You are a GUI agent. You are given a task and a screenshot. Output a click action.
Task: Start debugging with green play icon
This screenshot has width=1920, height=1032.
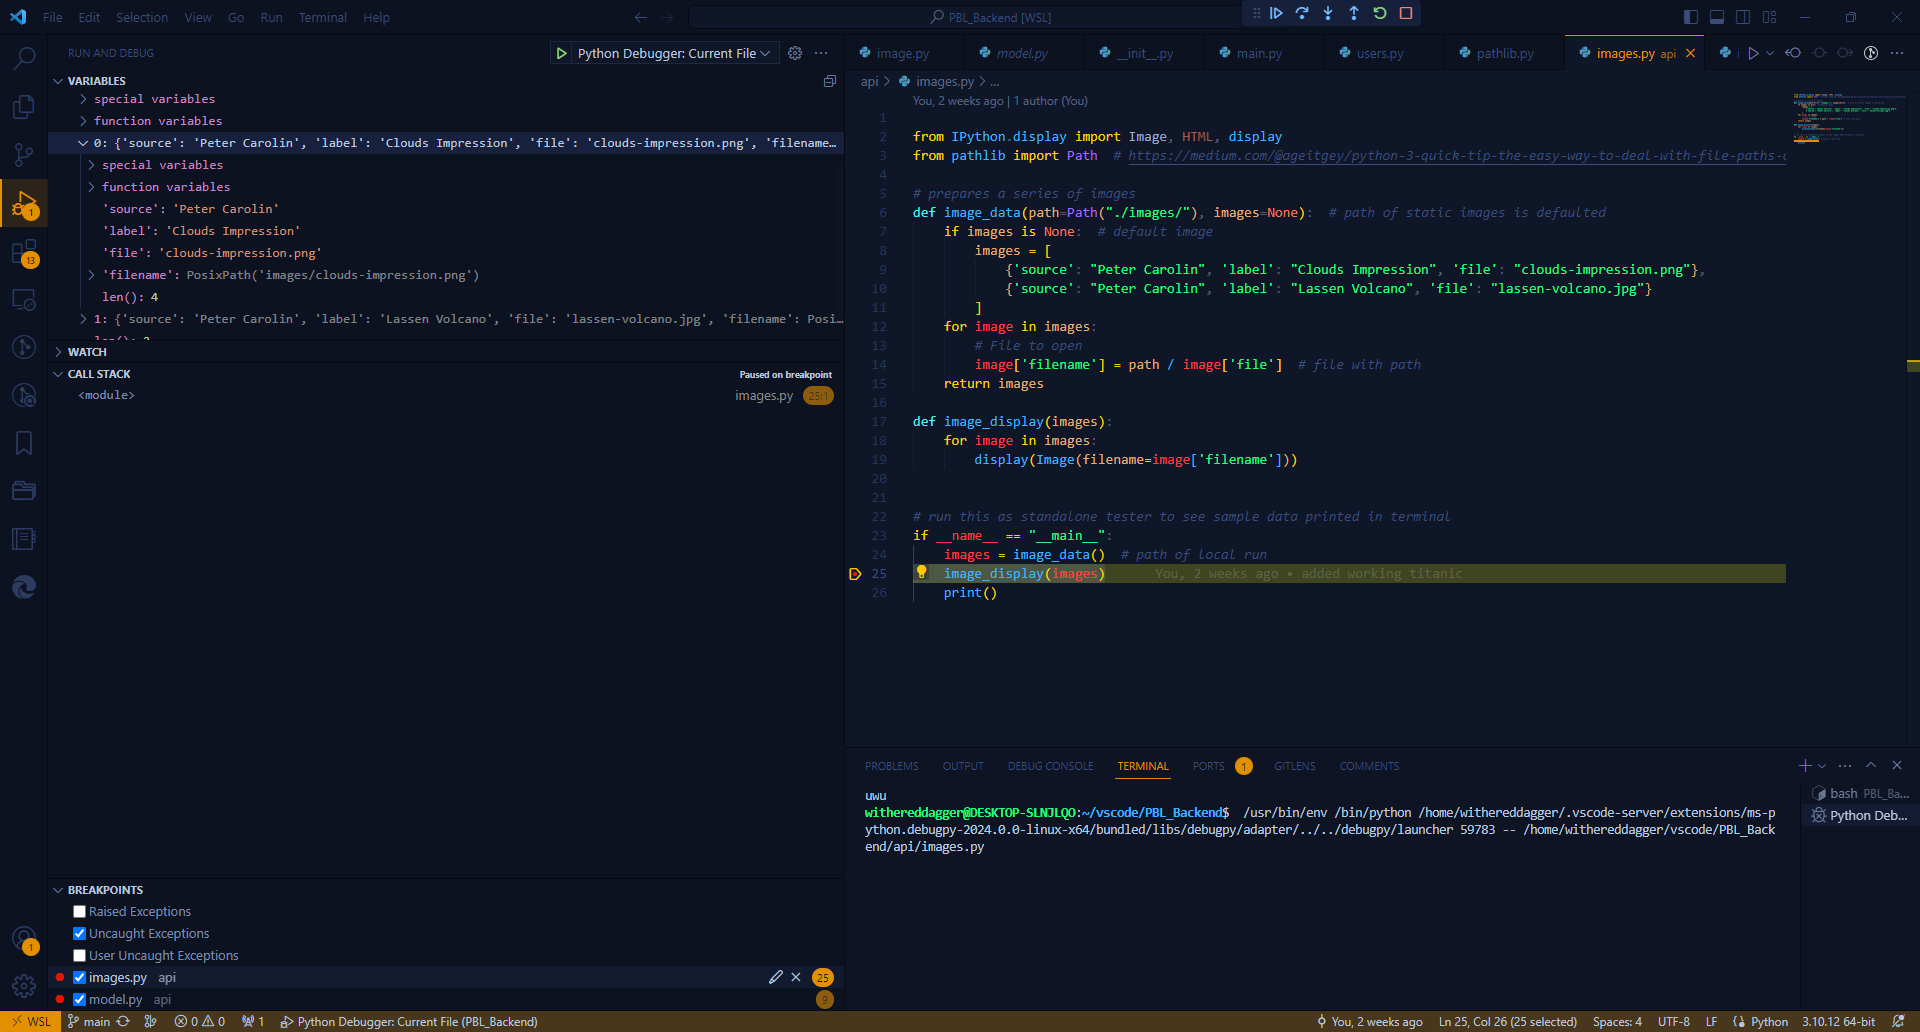(x=562, y=53)
